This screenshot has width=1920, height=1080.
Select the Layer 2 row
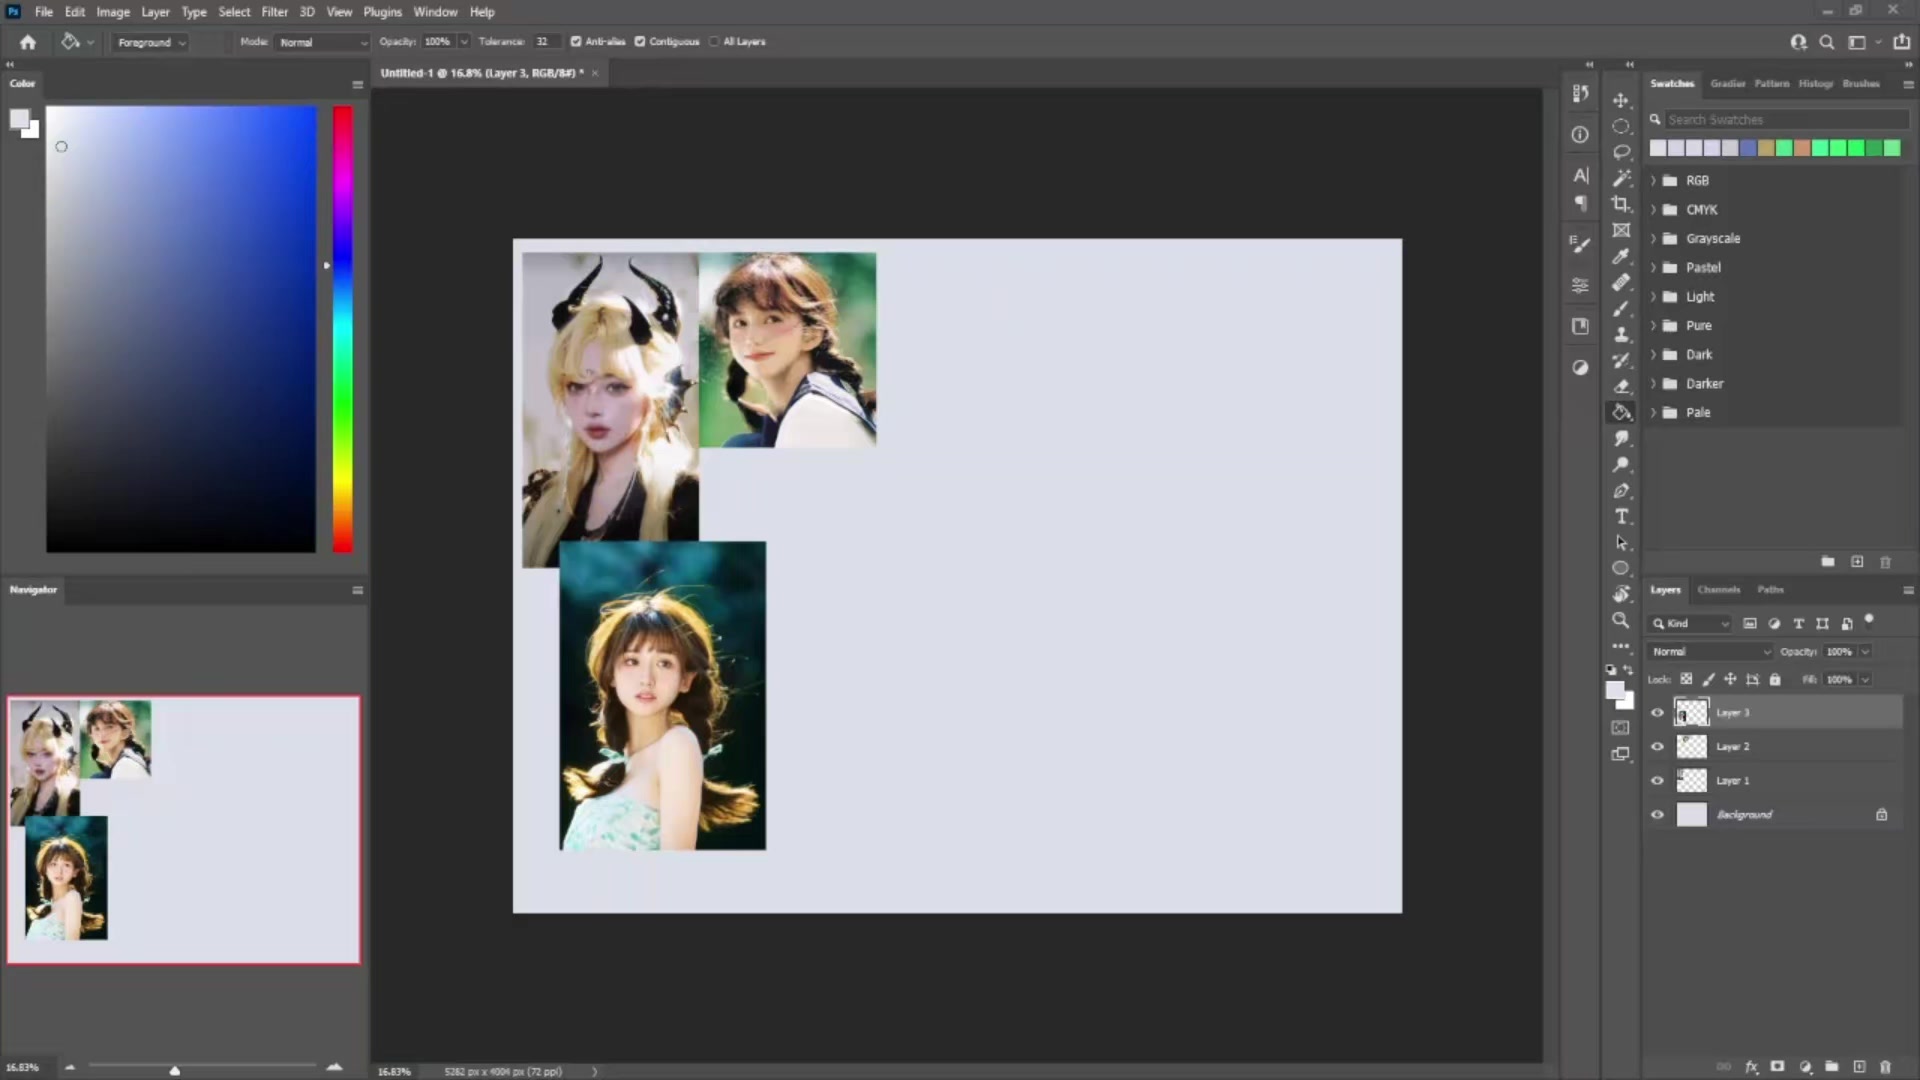pos(1774,747)
